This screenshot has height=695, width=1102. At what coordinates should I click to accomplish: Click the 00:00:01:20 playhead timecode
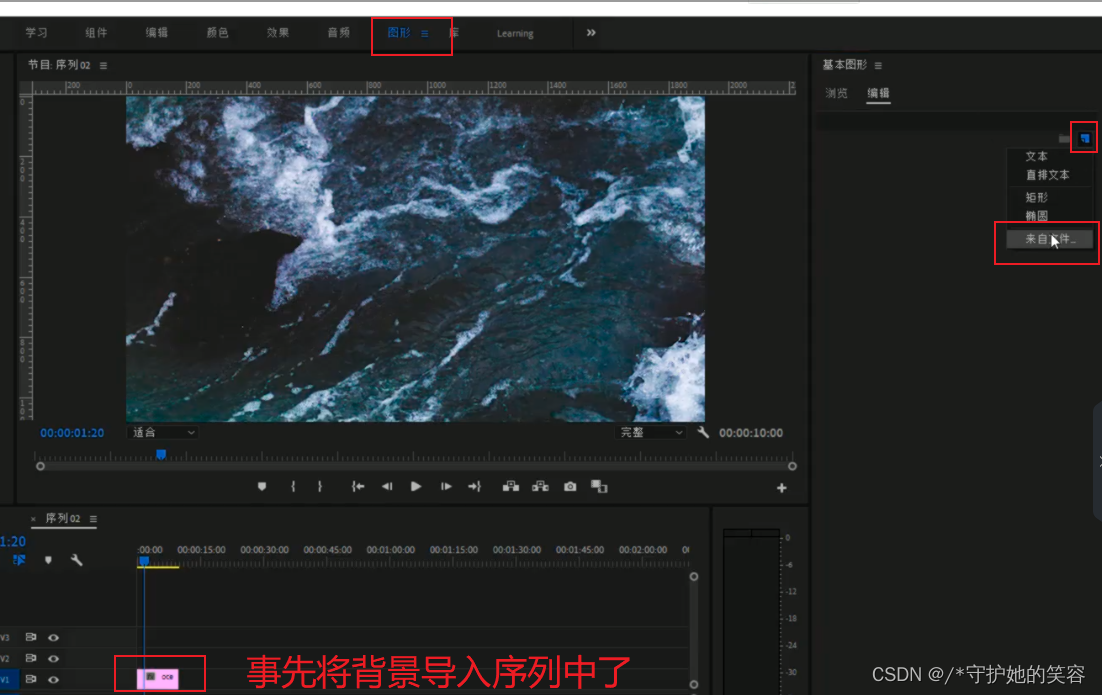[x=72, y=433]
